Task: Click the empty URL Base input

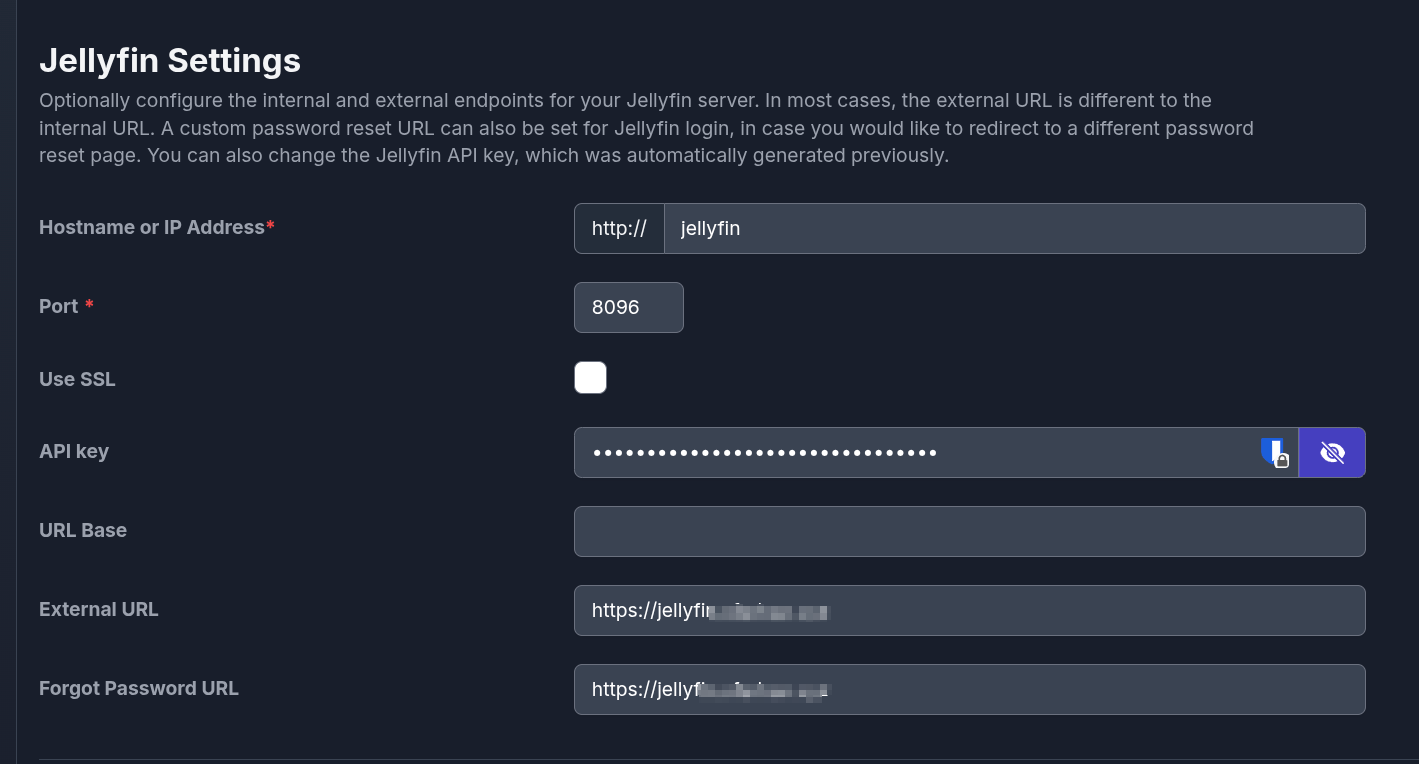Action: pos(969,531)
